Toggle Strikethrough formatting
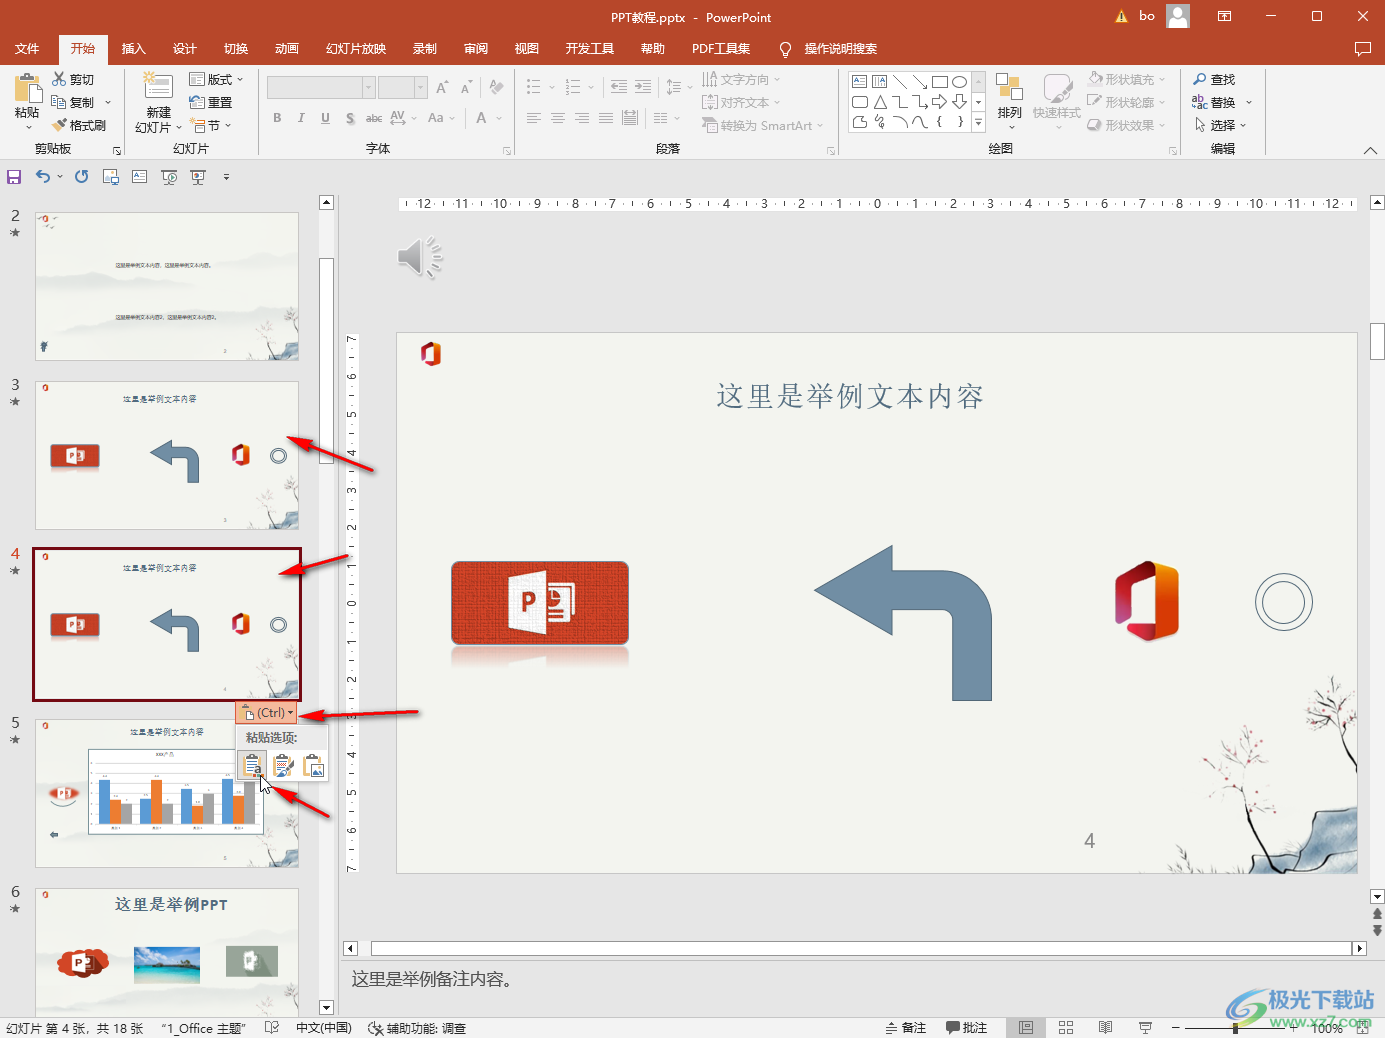Screen dimensions: 1385x1038 (x=373, y=118)
